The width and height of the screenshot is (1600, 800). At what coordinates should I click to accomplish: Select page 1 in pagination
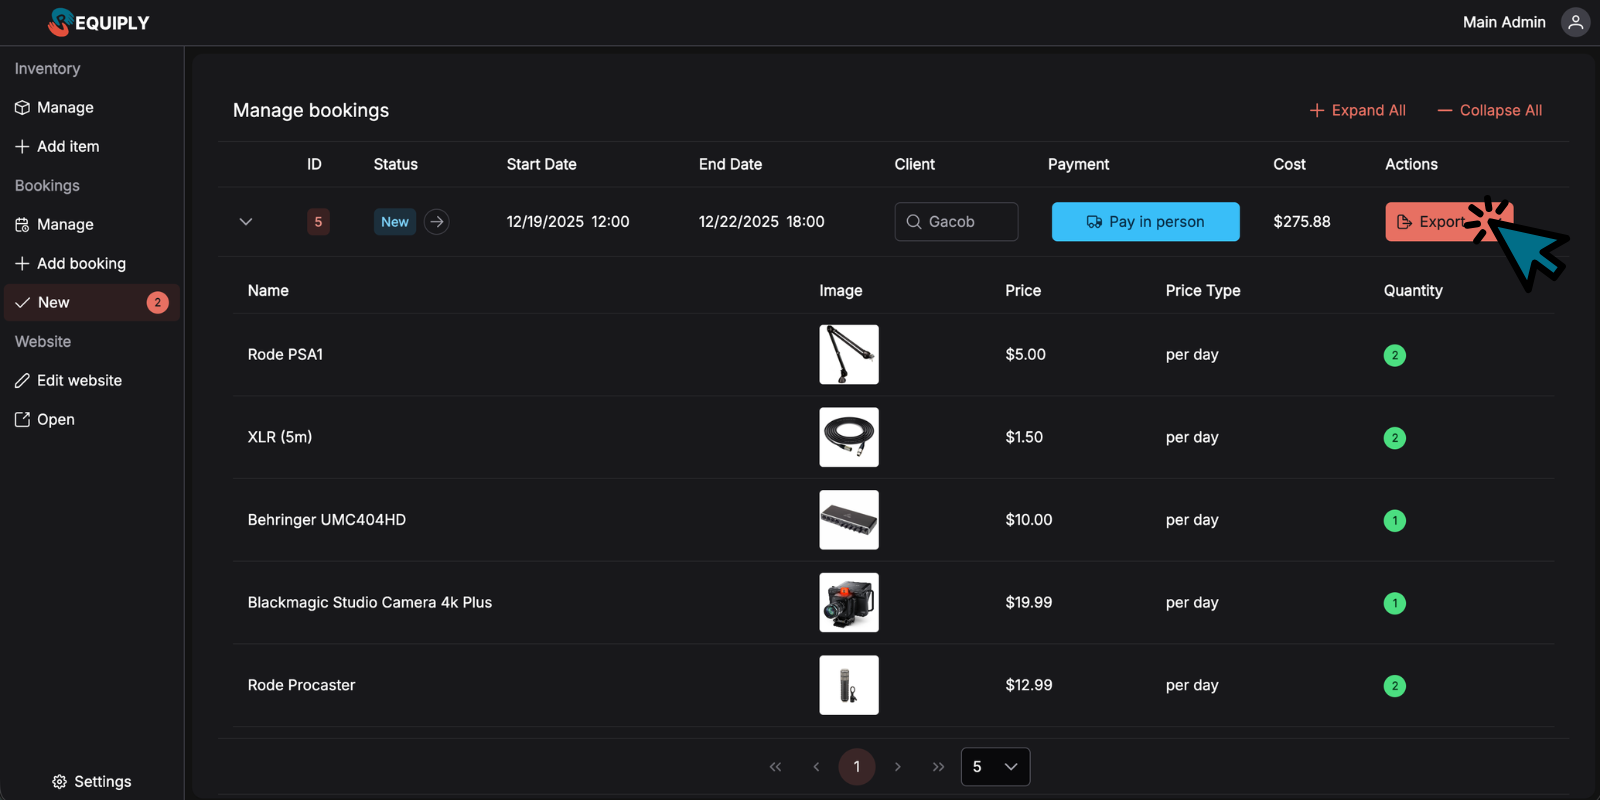pyautogui.click(x=857, y=767)
